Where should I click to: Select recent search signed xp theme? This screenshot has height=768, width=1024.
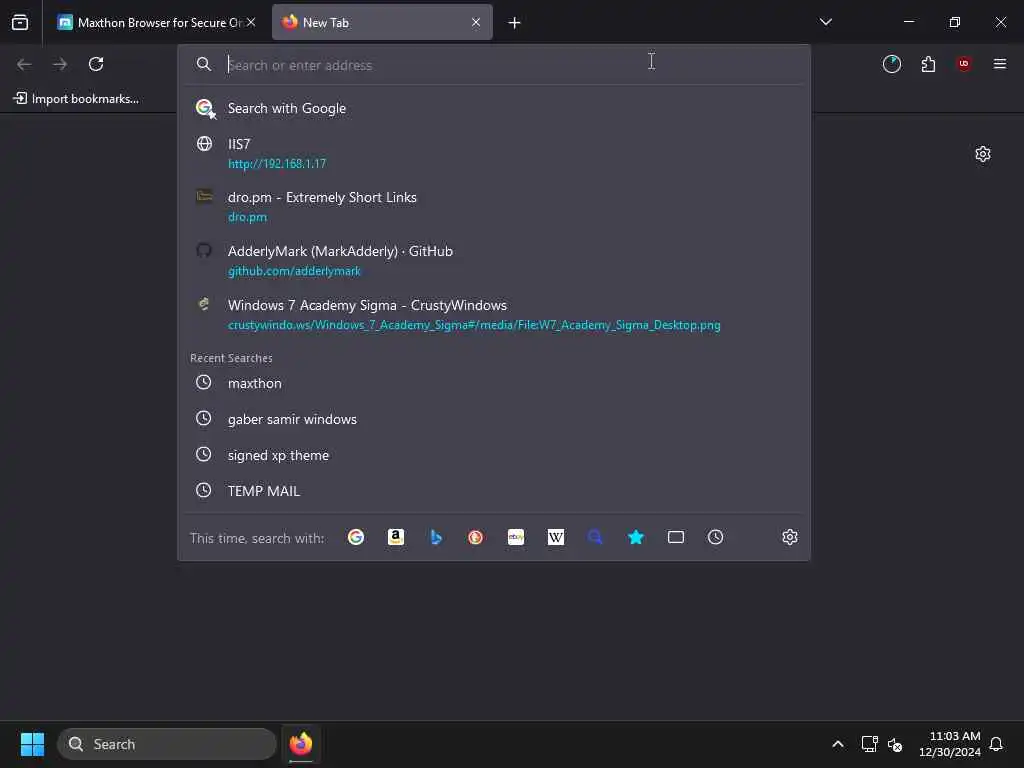(x=494, y=455)
